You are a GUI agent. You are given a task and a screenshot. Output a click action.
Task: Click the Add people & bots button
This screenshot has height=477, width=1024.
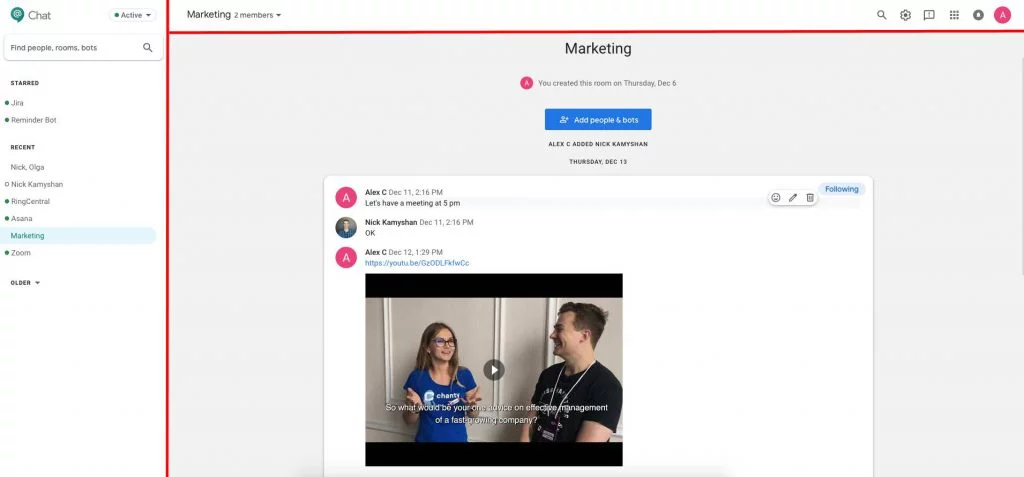pyautogui.click(x=598, y=120)
